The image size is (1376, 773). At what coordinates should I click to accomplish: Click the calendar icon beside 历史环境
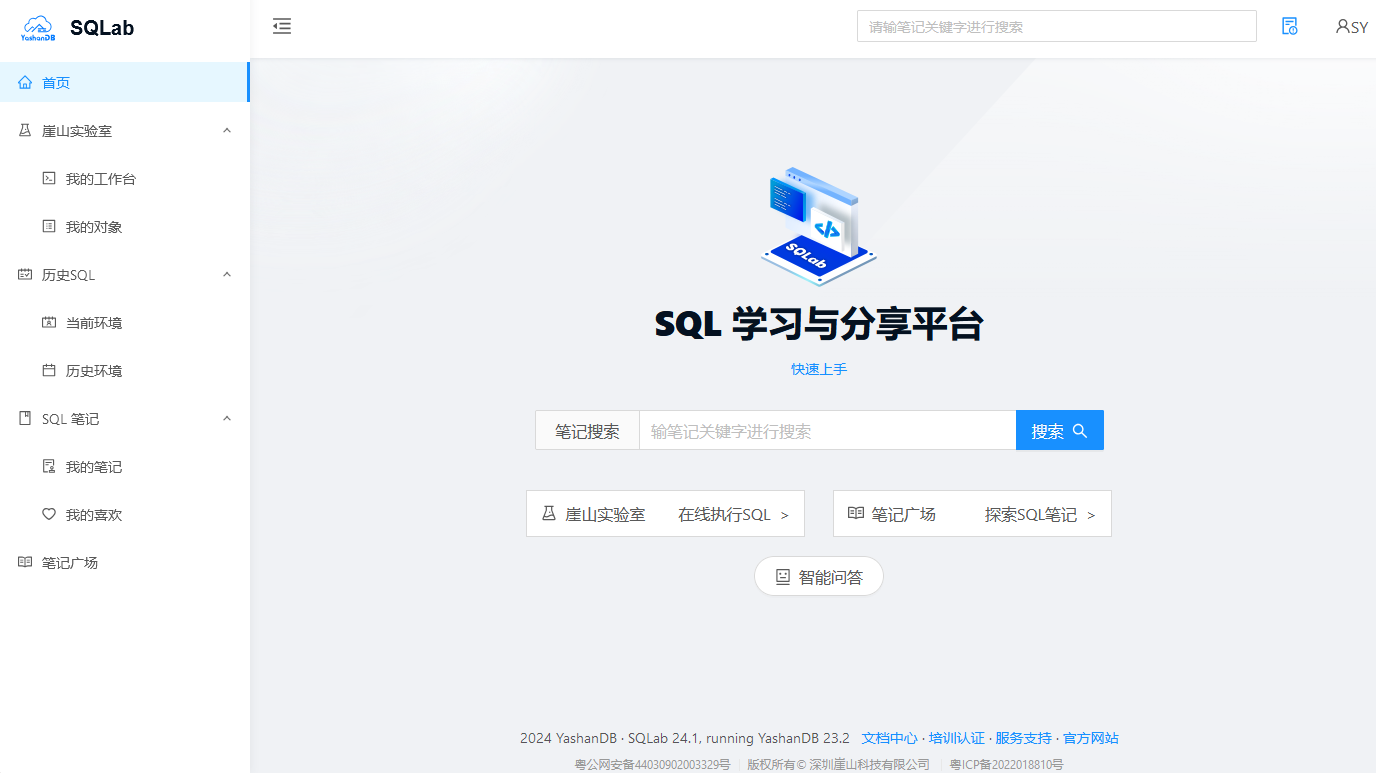pyautogui.click(x=49, y=371)
